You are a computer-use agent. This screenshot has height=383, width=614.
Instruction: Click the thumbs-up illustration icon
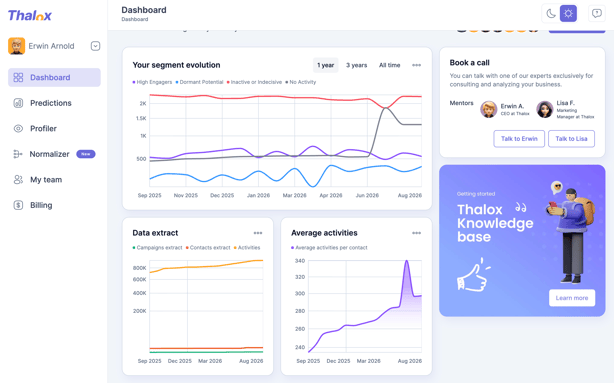click(x=473, y=275)
